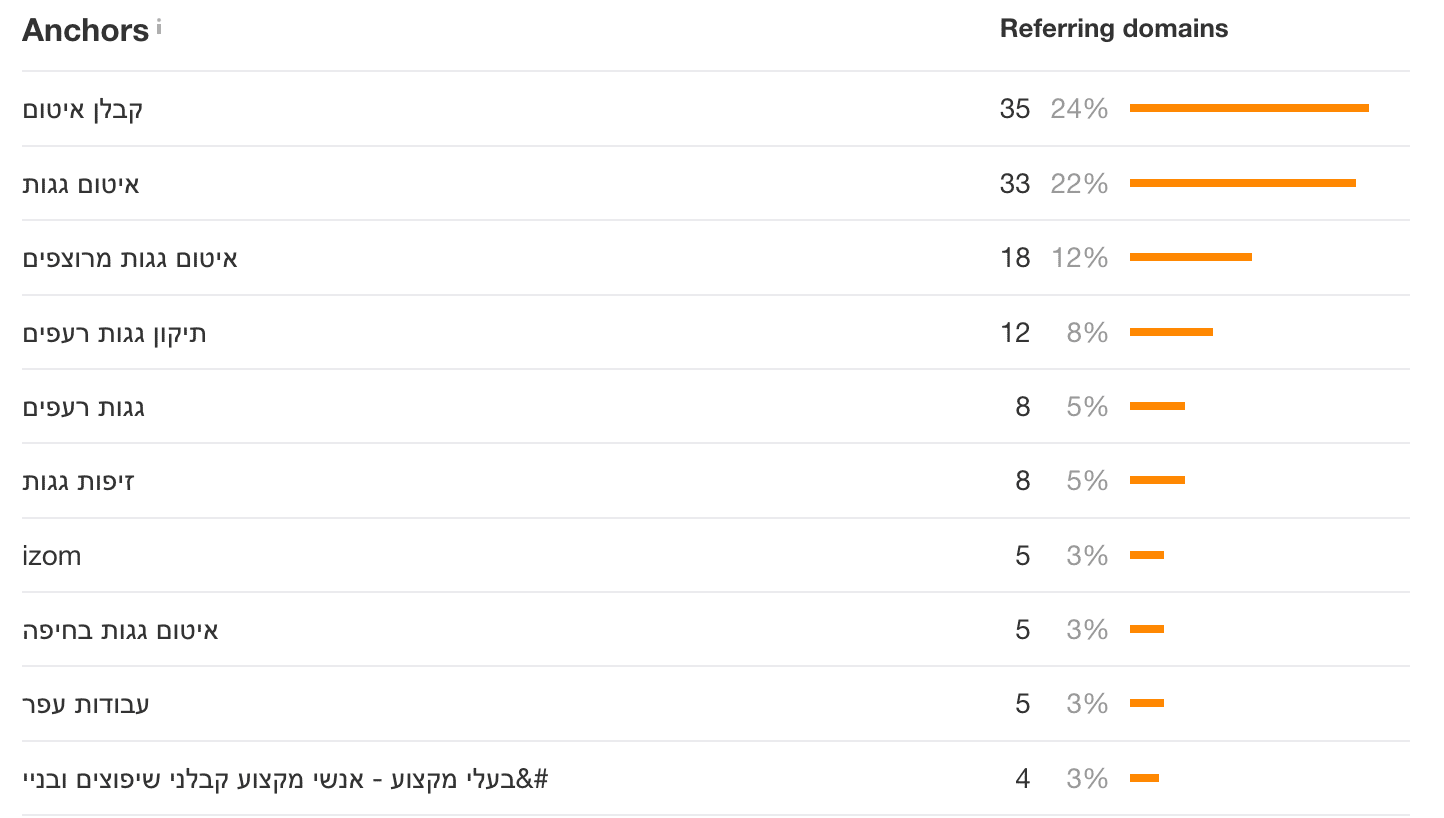Click the זיפות גגות anchor
Screen dimensions: 1444x818
pyautogui.click(x=79, y=481)
